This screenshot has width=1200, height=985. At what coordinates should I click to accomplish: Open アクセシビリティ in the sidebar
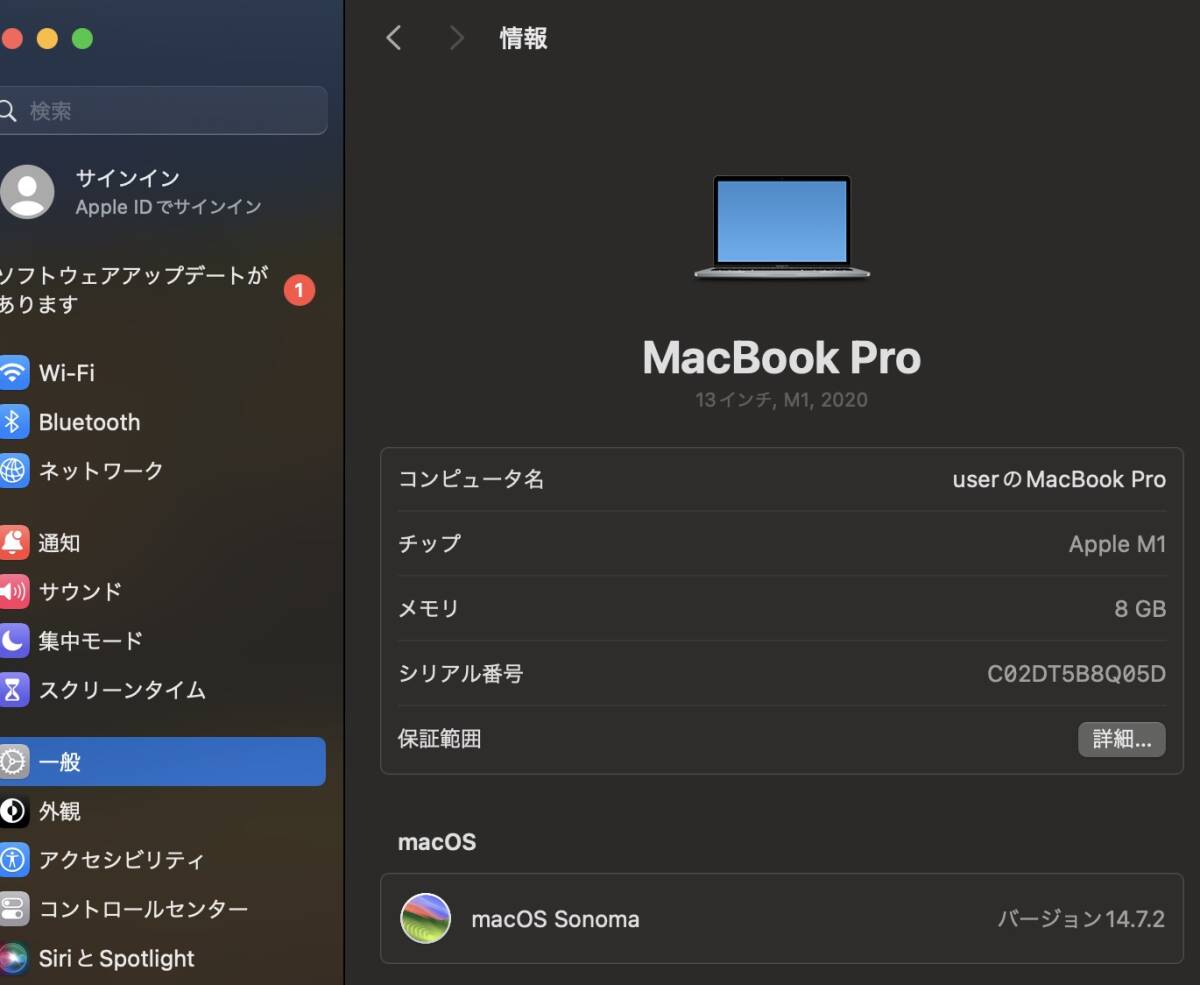coord(122,860)
